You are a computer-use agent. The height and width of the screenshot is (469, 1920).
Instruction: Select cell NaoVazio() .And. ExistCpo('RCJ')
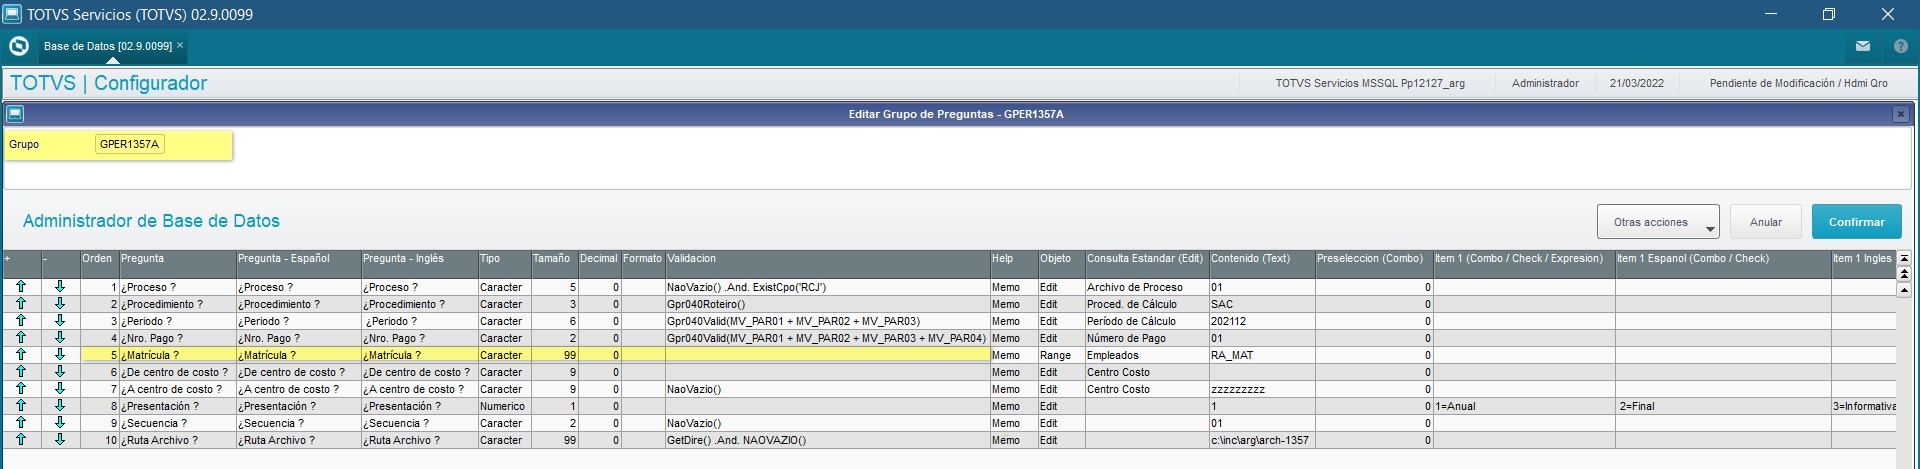click(827, 287)
